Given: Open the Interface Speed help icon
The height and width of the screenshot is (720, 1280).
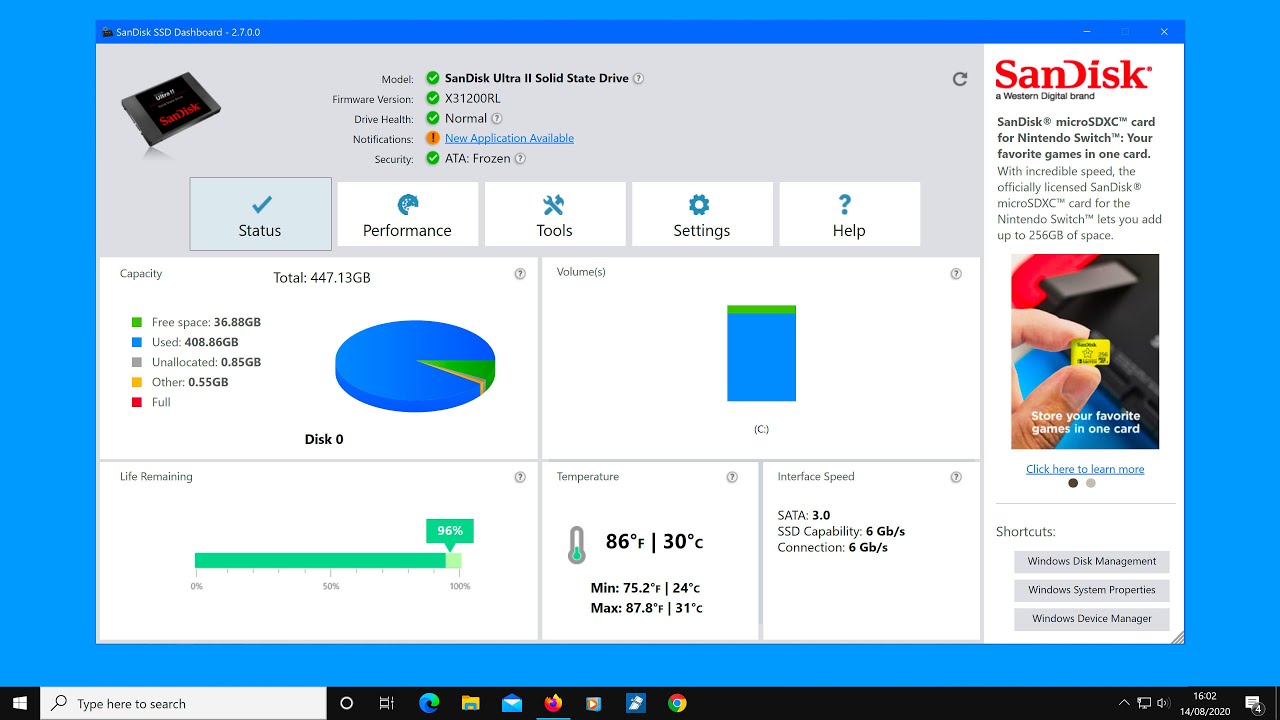Looking at the screenshot, I should tap(956, 477).
